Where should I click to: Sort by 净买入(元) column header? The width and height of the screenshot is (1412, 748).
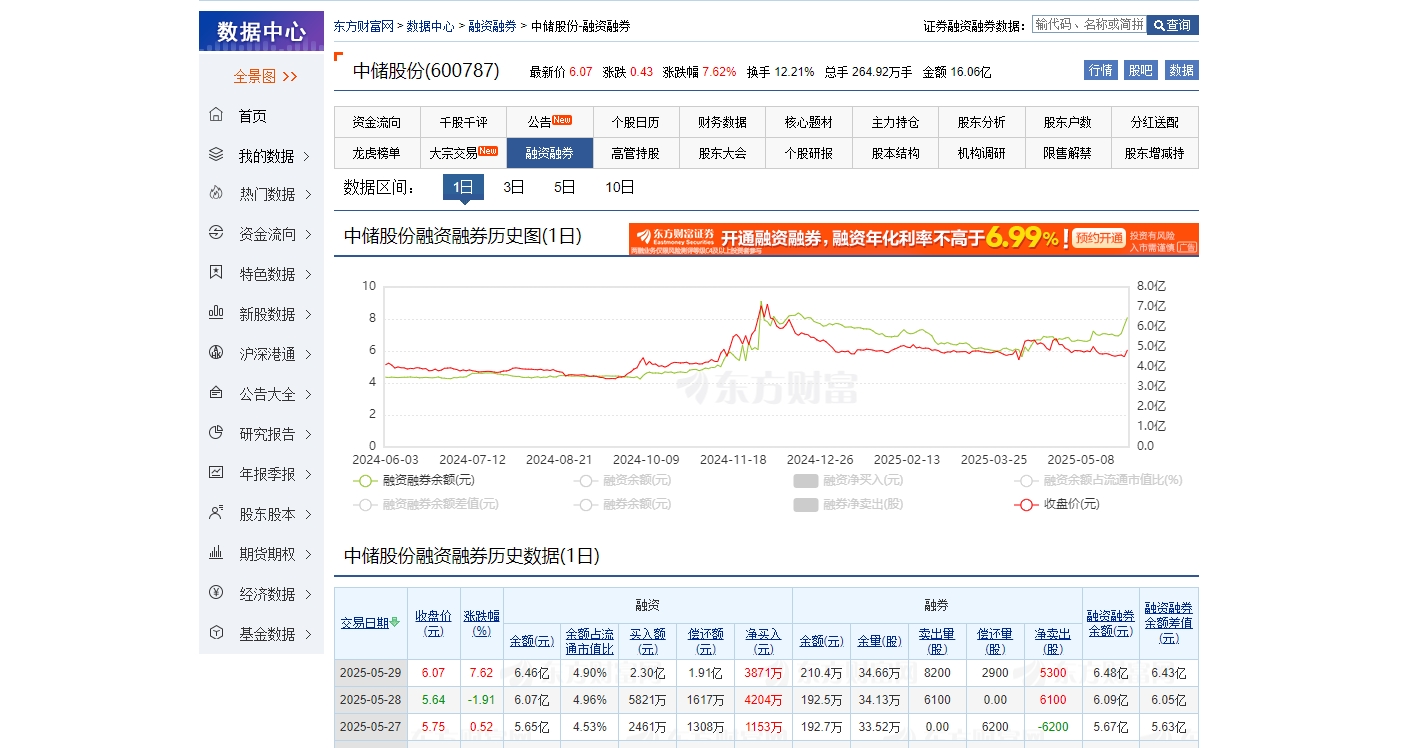(x=763, y=641)
